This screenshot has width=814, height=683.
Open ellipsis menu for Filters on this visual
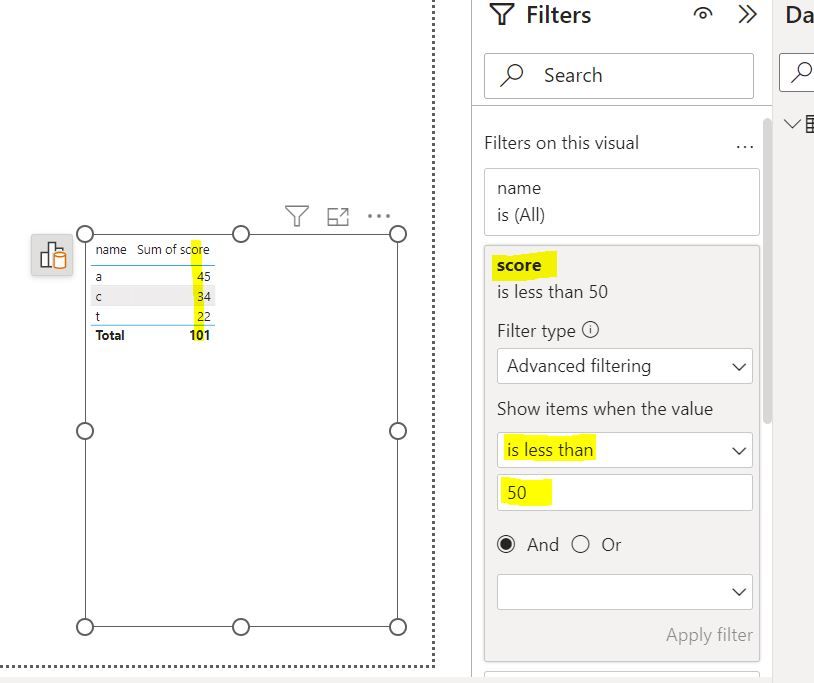744,147
